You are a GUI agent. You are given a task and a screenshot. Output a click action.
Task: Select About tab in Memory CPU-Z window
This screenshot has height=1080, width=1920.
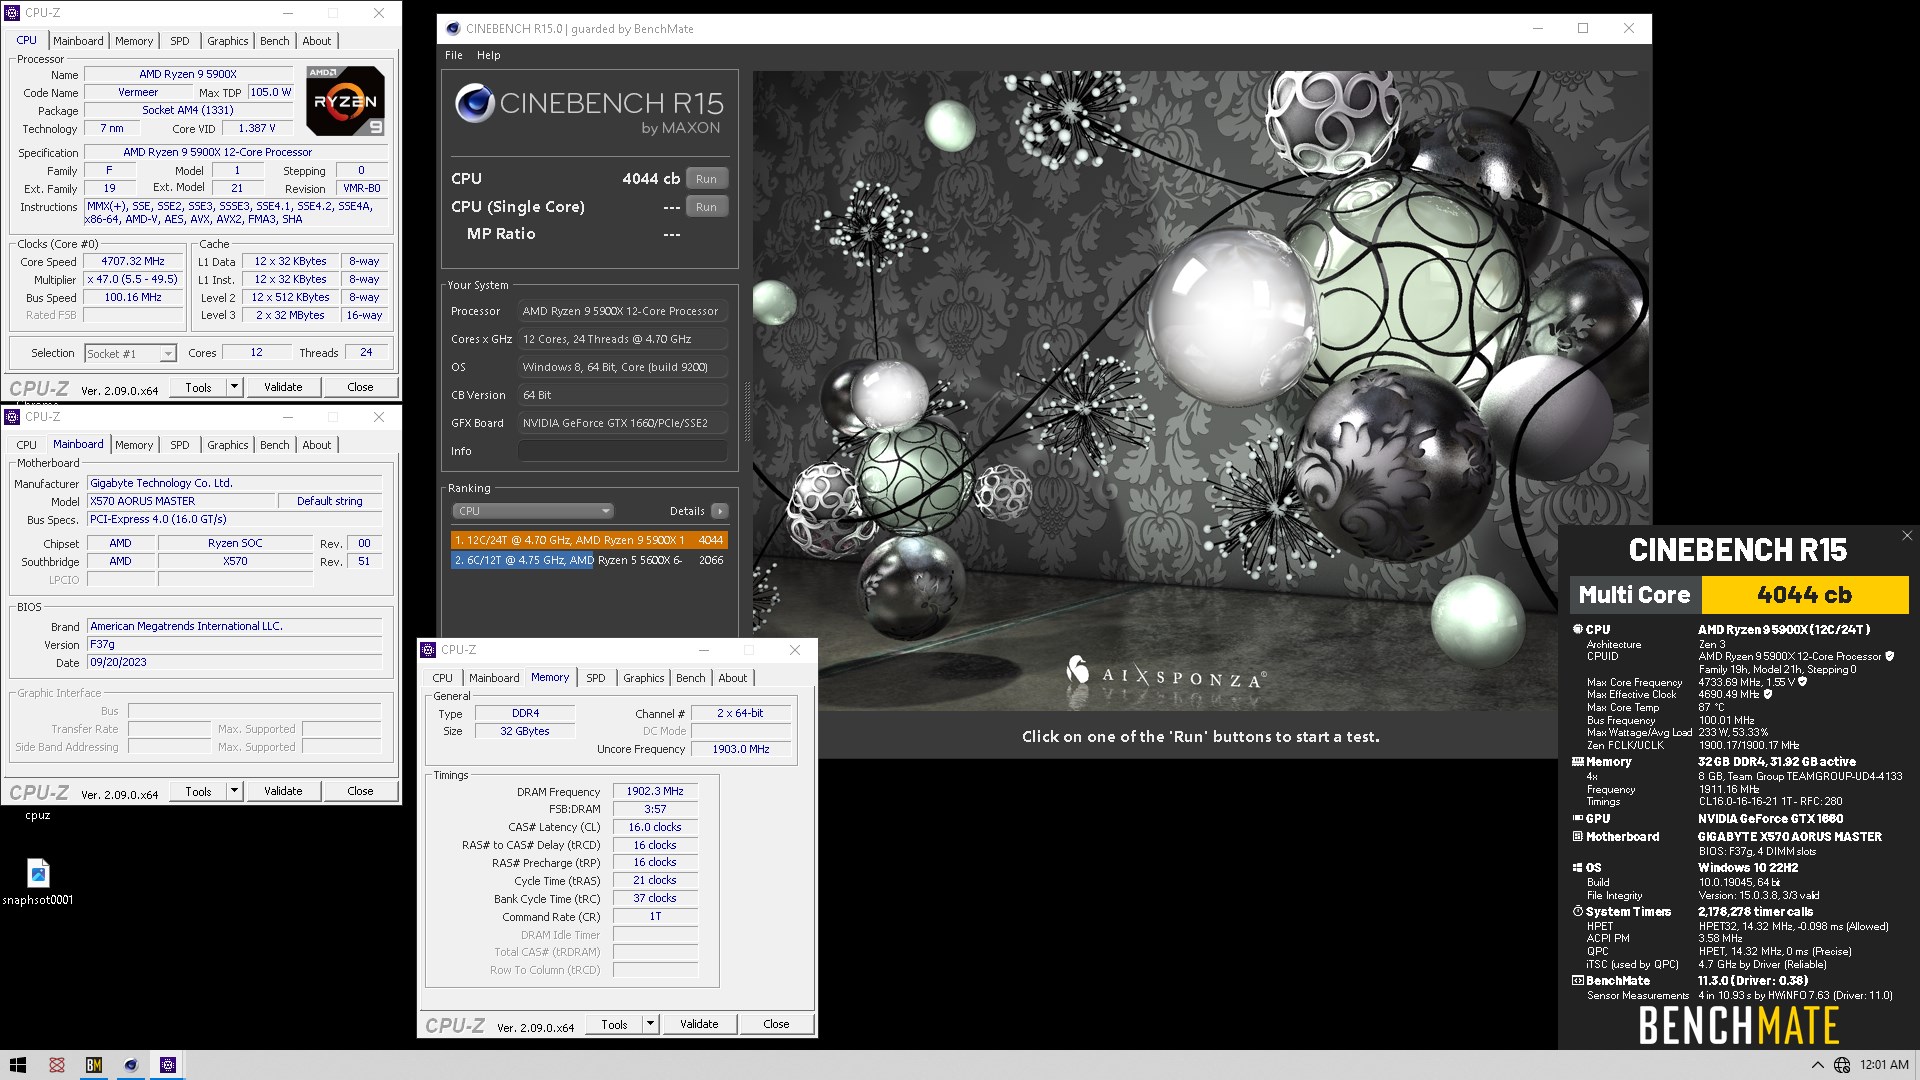point(733,678)
